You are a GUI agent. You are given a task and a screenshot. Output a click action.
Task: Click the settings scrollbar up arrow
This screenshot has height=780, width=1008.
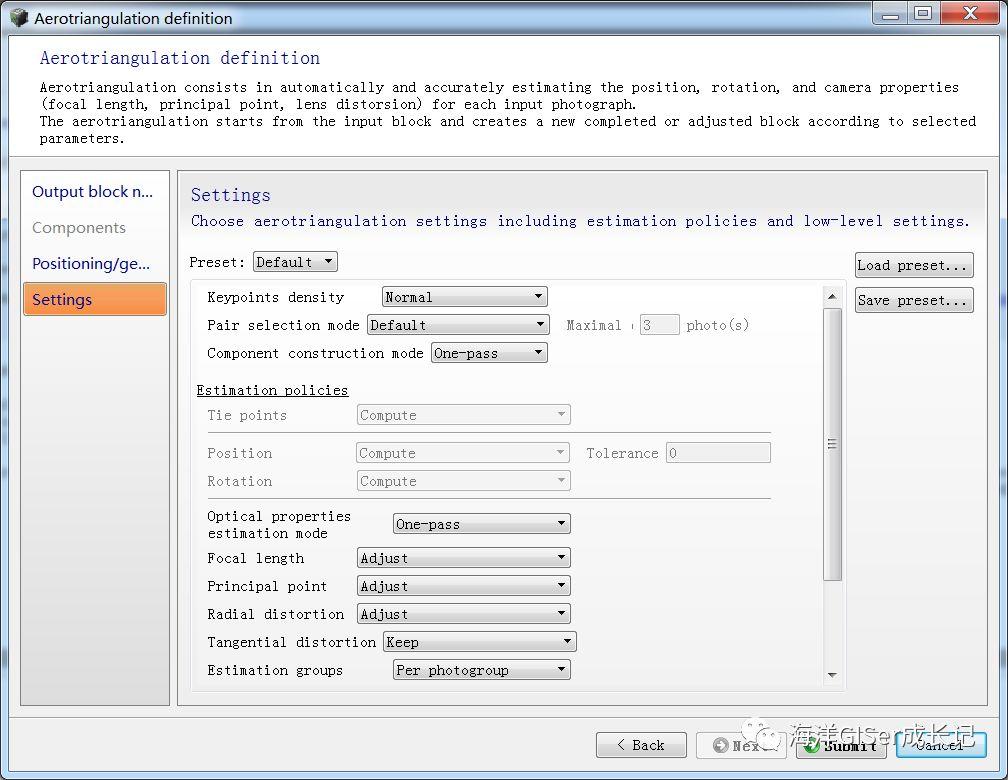pyautogui.click(x=832, y=296)
